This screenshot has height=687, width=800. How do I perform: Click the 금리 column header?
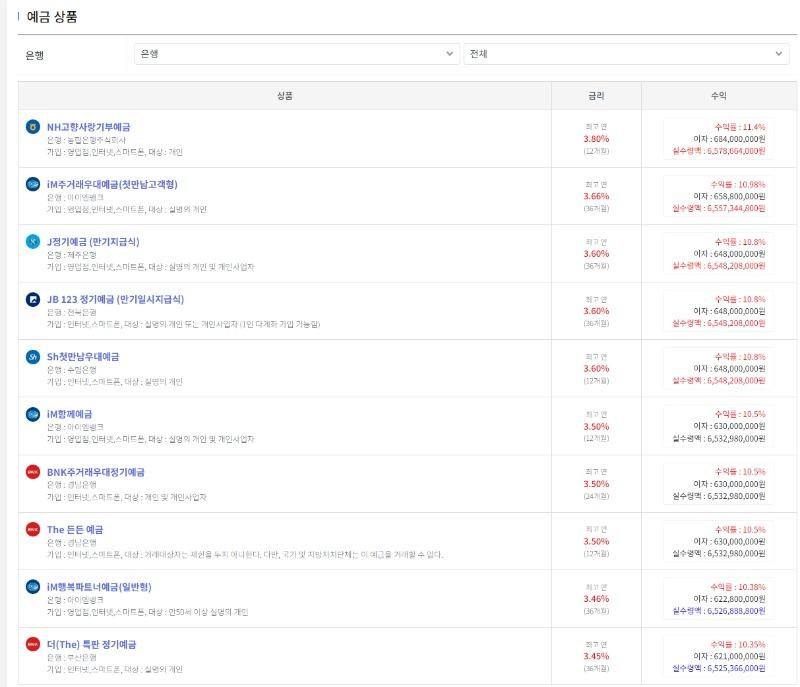[x=596, y=96]
